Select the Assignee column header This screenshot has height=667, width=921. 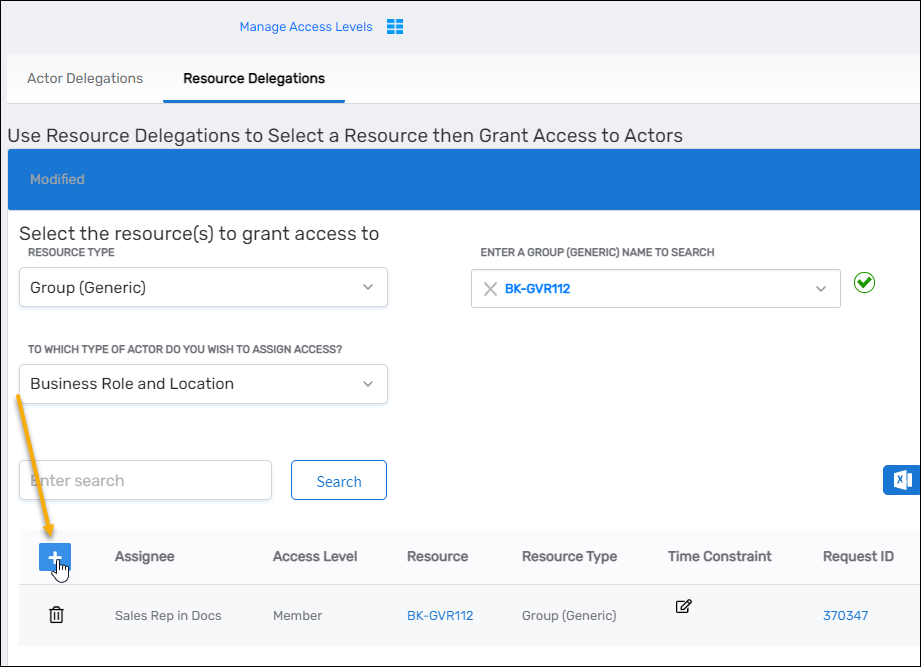coord(143,557)
